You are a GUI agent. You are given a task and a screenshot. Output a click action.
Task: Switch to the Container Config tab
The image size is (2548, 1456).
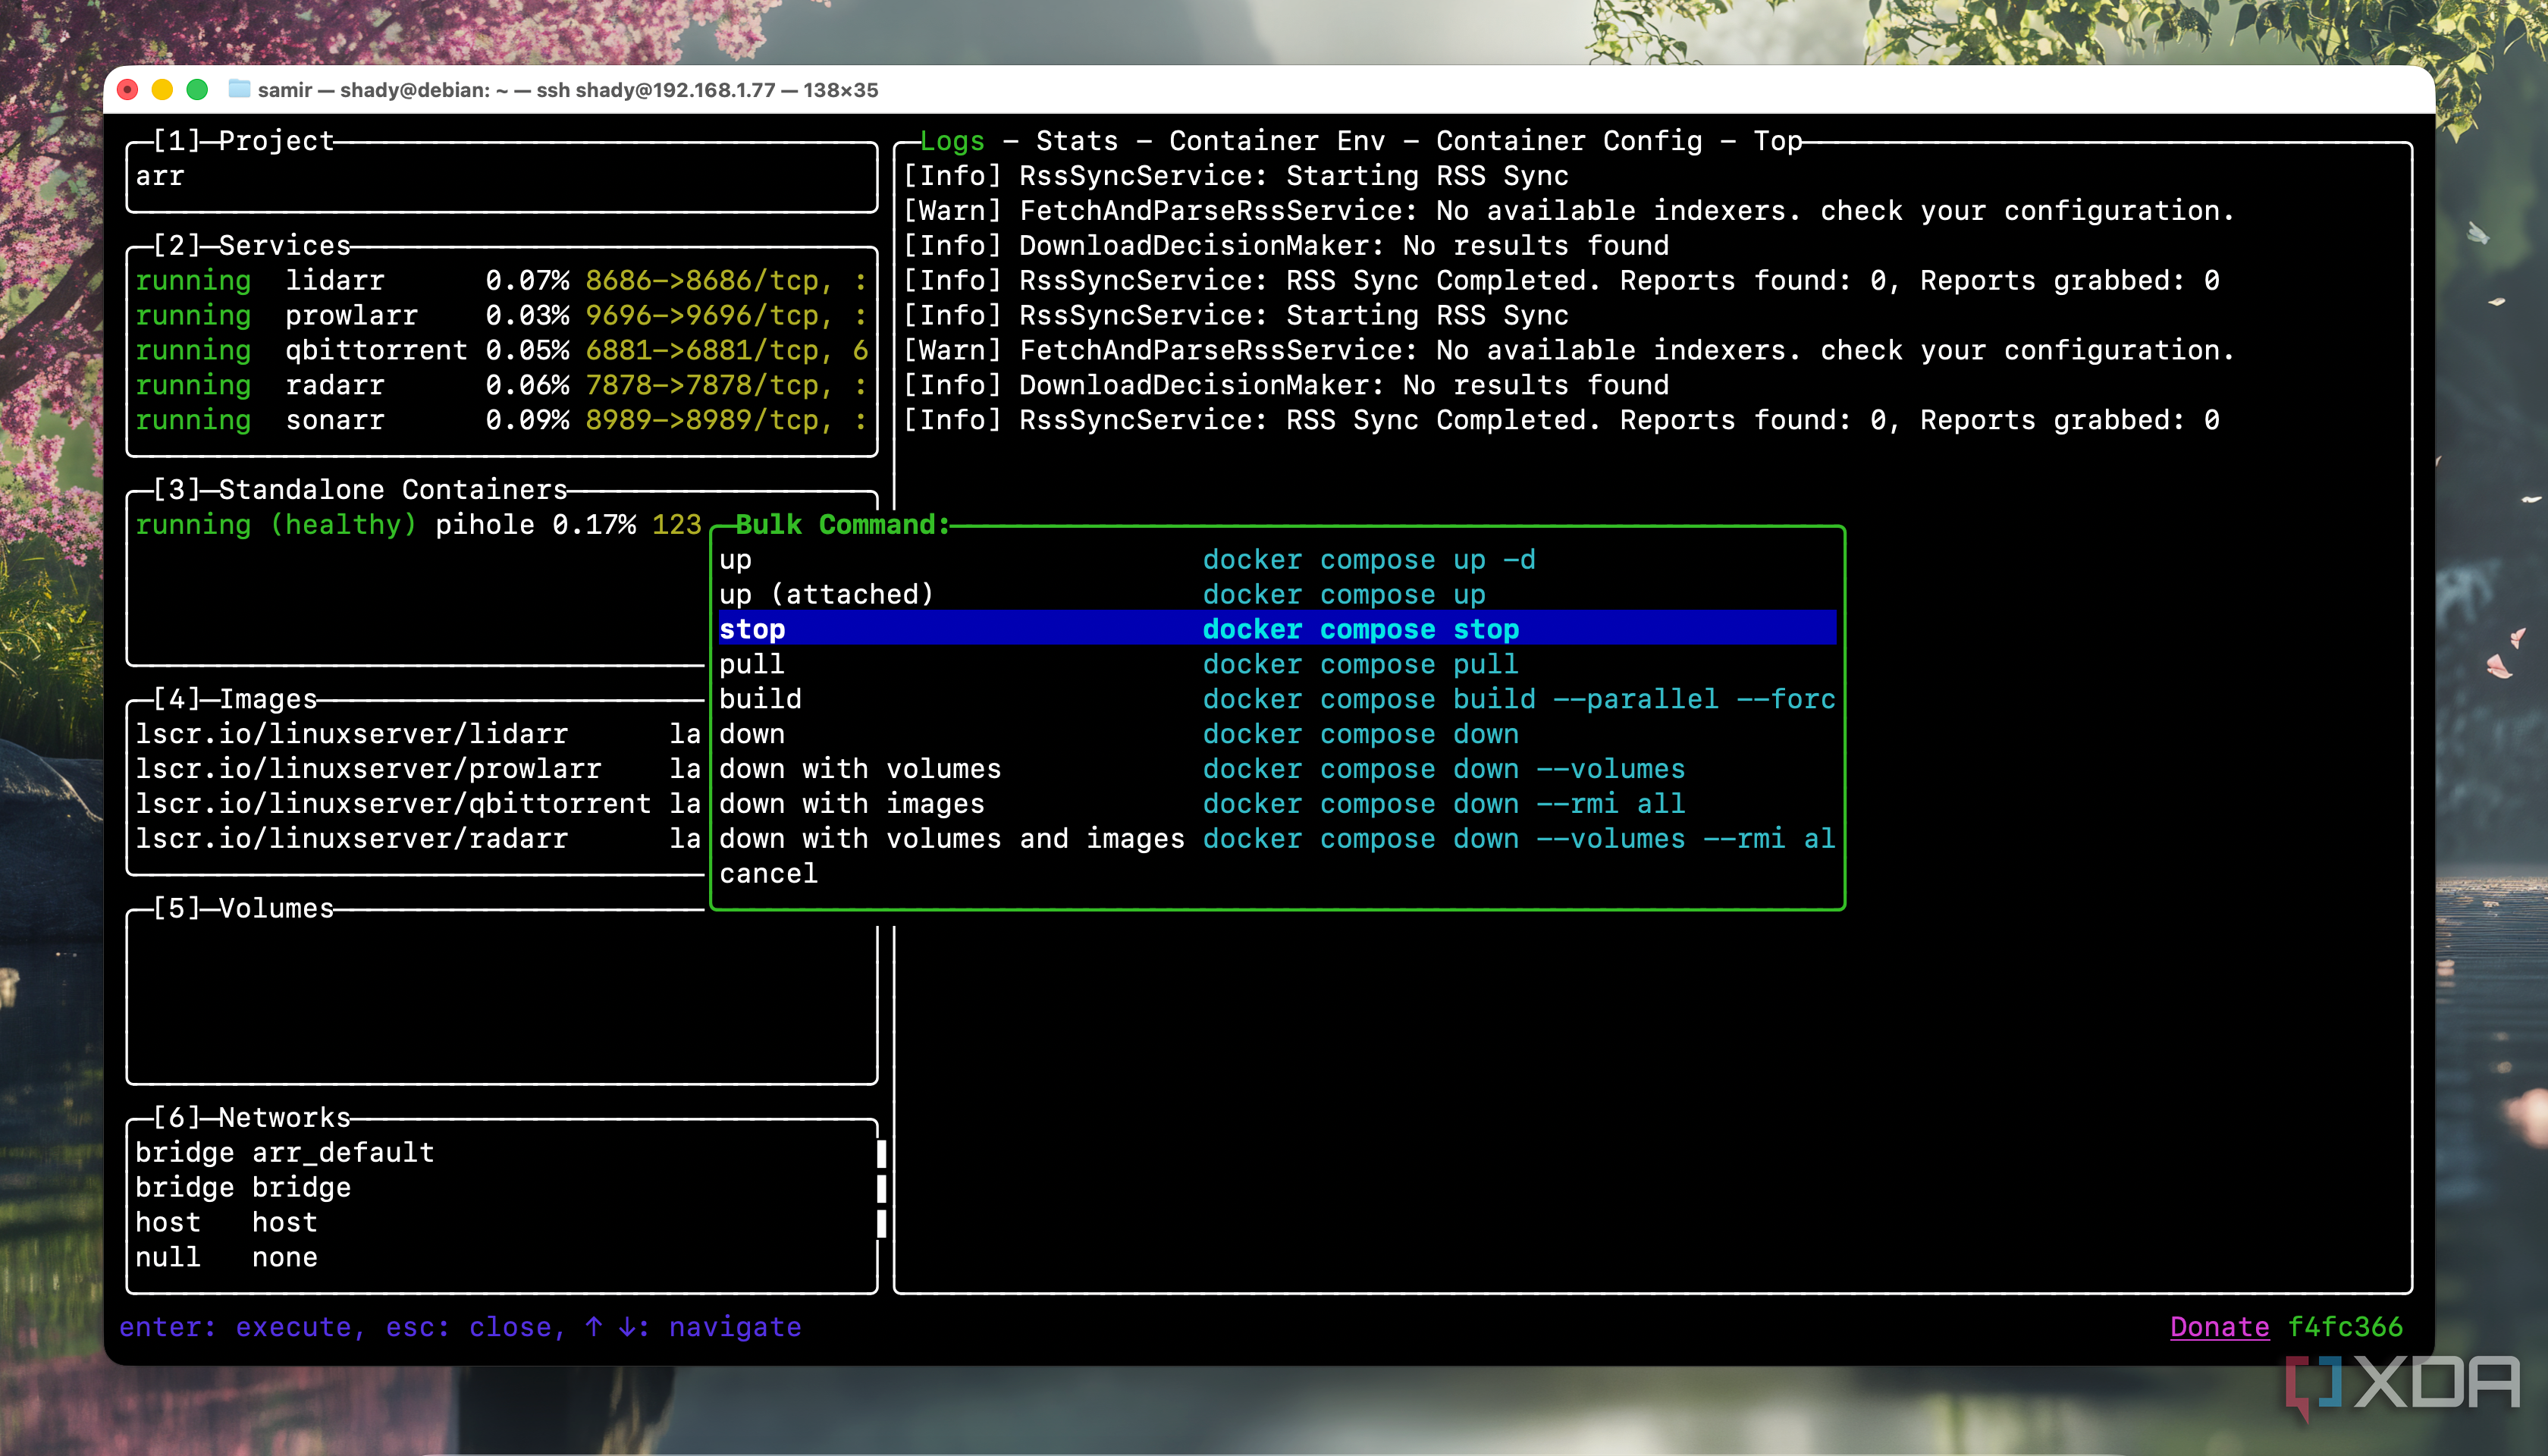click(1568, 141)
